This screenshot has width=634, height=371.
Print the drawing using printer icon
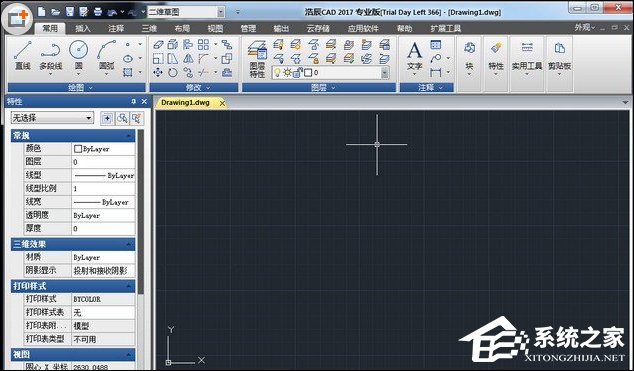[98, 12]
